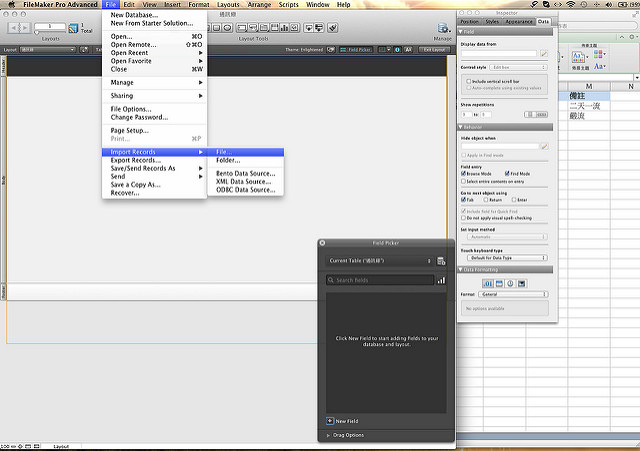Image resolution: width=640 pixels, height=451 pixels.
Task: Click the Field Picker button in layout bar
Action: click(x=356, y=50)
